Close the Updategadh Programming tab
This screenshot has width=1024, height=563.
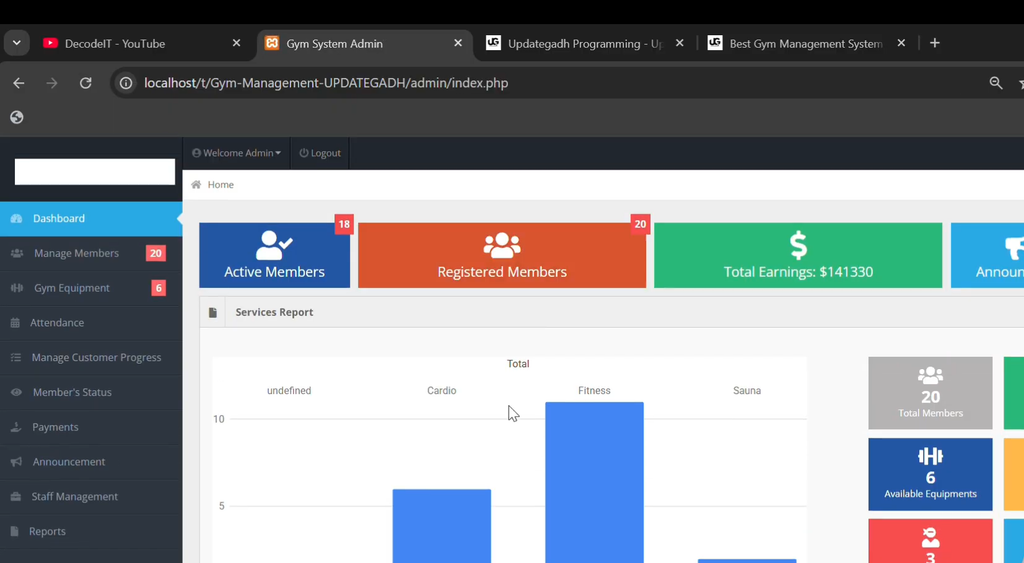point(679,43)
